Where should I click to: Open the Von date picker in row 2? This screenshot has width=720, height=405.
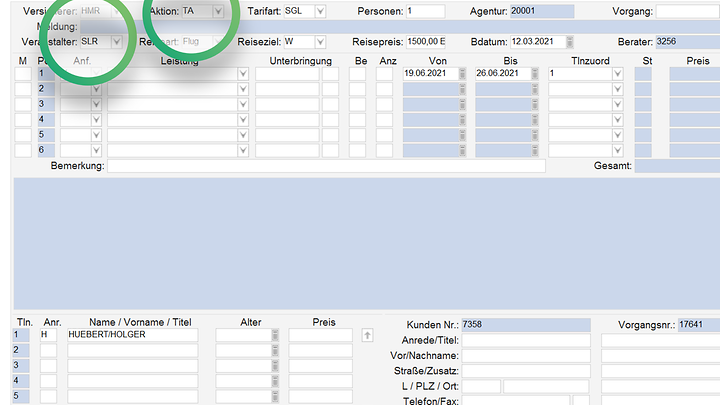pyautogui.click(x=462, y=89)
